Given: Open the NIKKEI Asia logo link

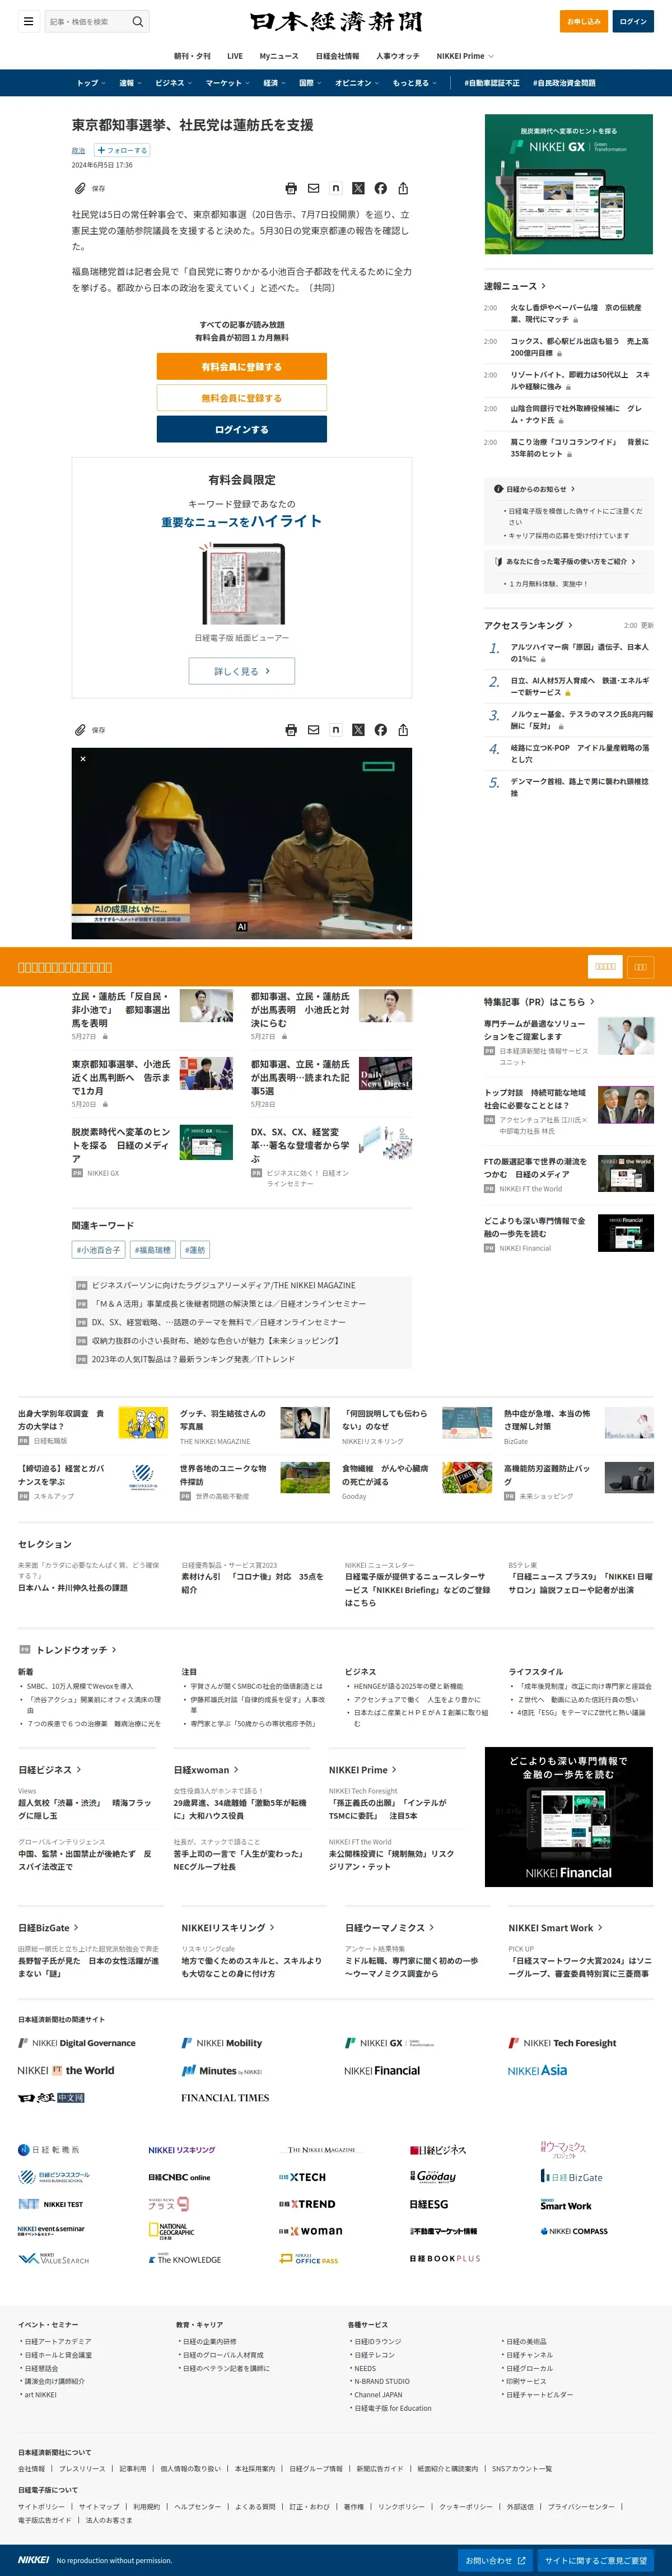Looking at the screenshot, I should (x=537, y=2071).
